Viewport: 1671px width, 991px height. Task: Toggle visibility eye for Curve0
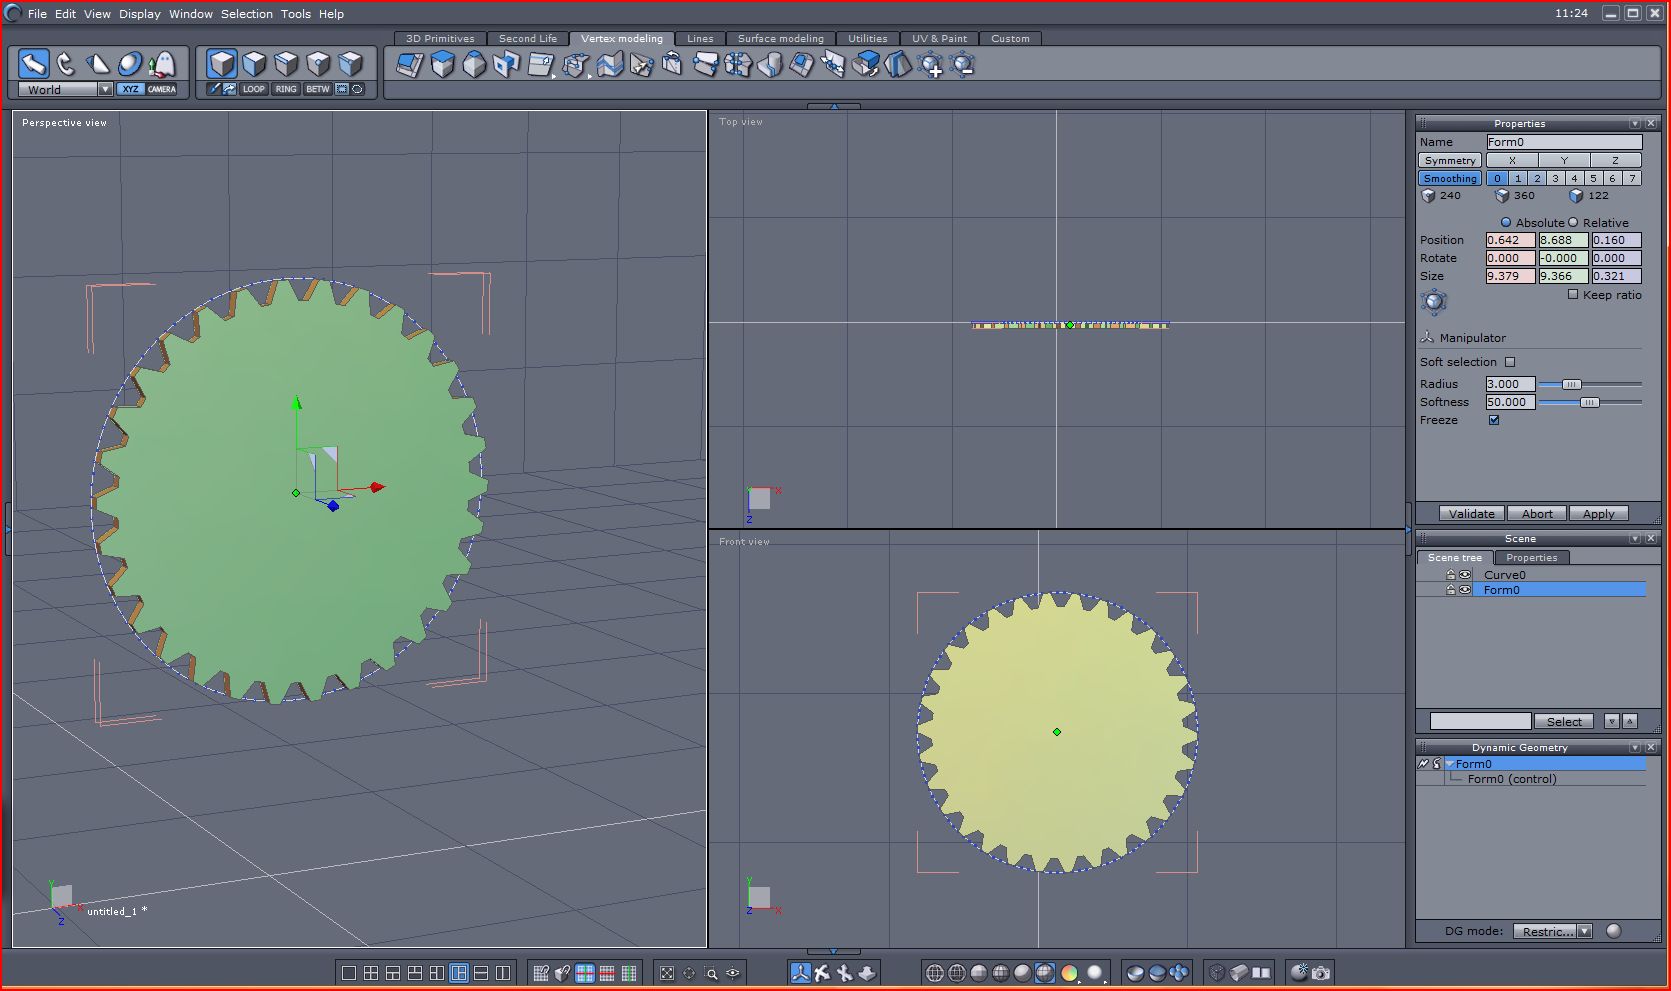pyautogui.click(x=1465, y=575)
